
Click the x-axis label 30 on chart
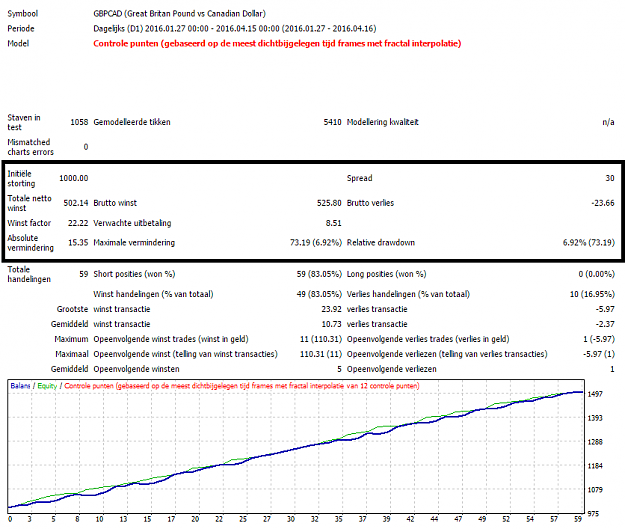(x=291, y=519)
